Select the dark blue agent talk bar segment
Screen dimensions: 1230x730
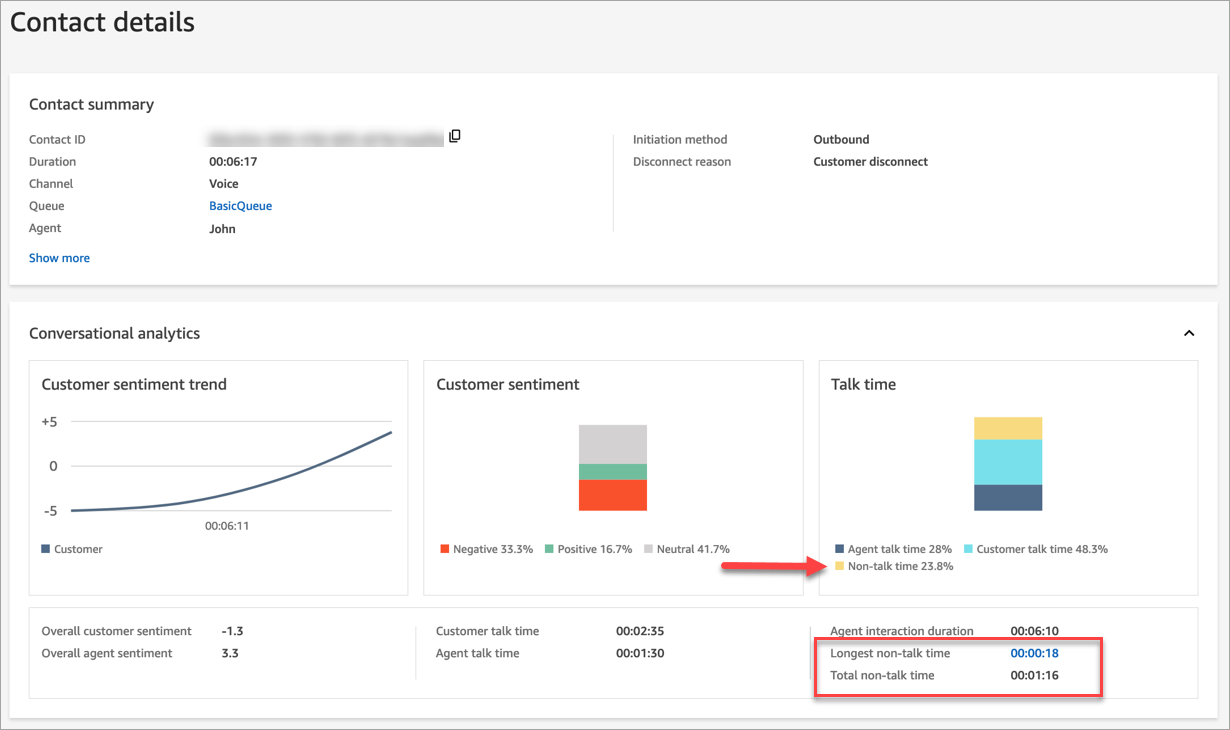[1008, 498]
